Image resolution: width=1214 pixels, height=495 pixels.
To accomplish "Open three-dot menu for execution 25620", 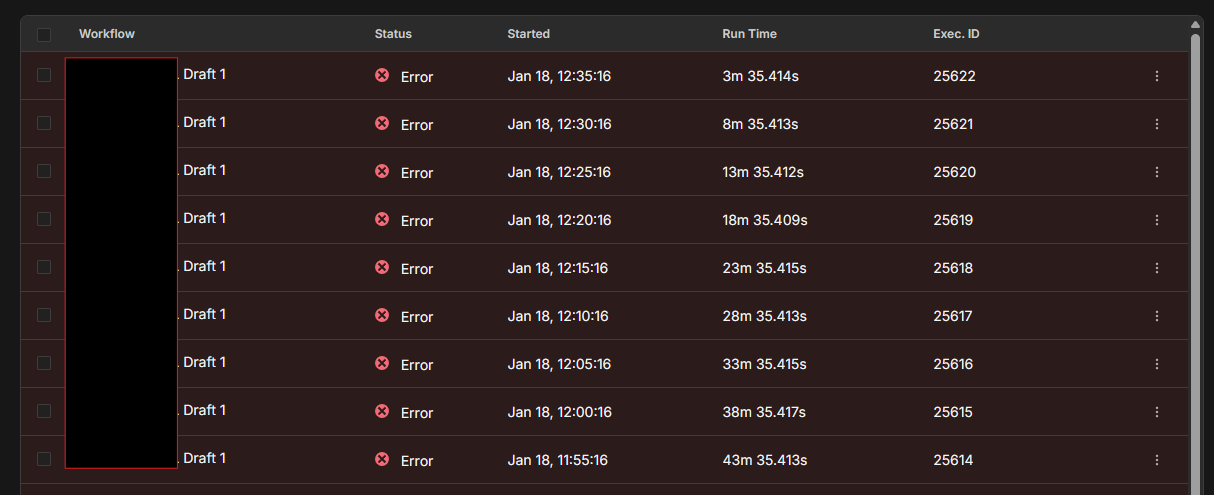I will tap(1157, 172).
